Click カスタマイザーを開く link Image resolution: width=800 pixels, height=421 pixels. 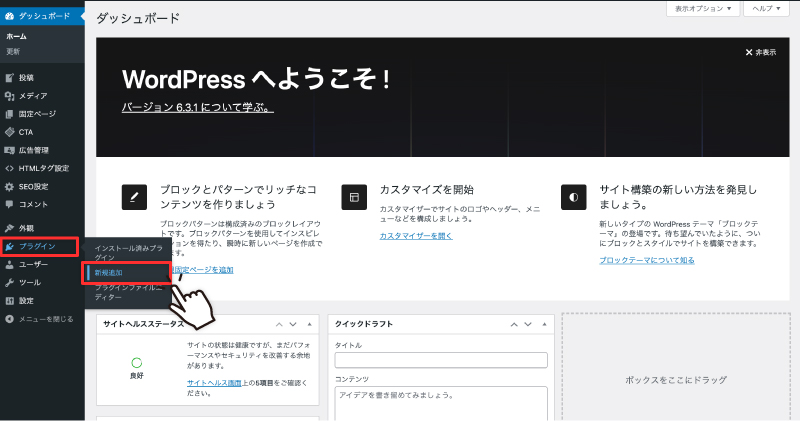pos(416,236)
